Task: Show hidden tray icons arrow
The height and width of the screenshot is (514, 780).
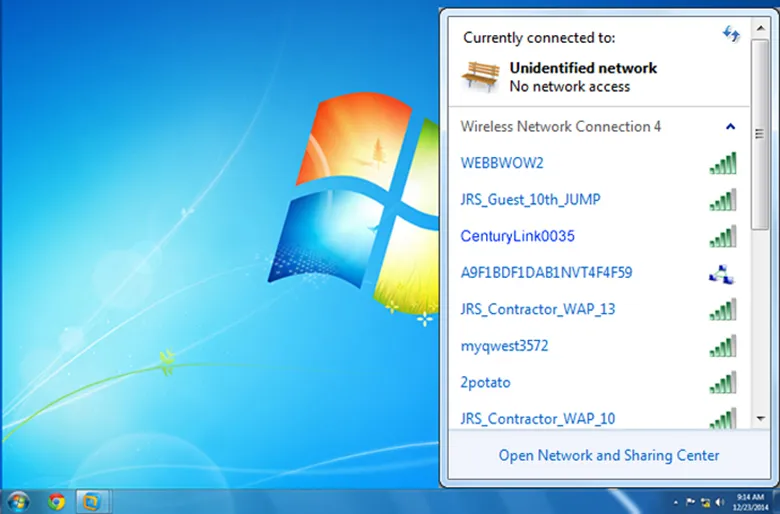Action: tap(675, 500)
